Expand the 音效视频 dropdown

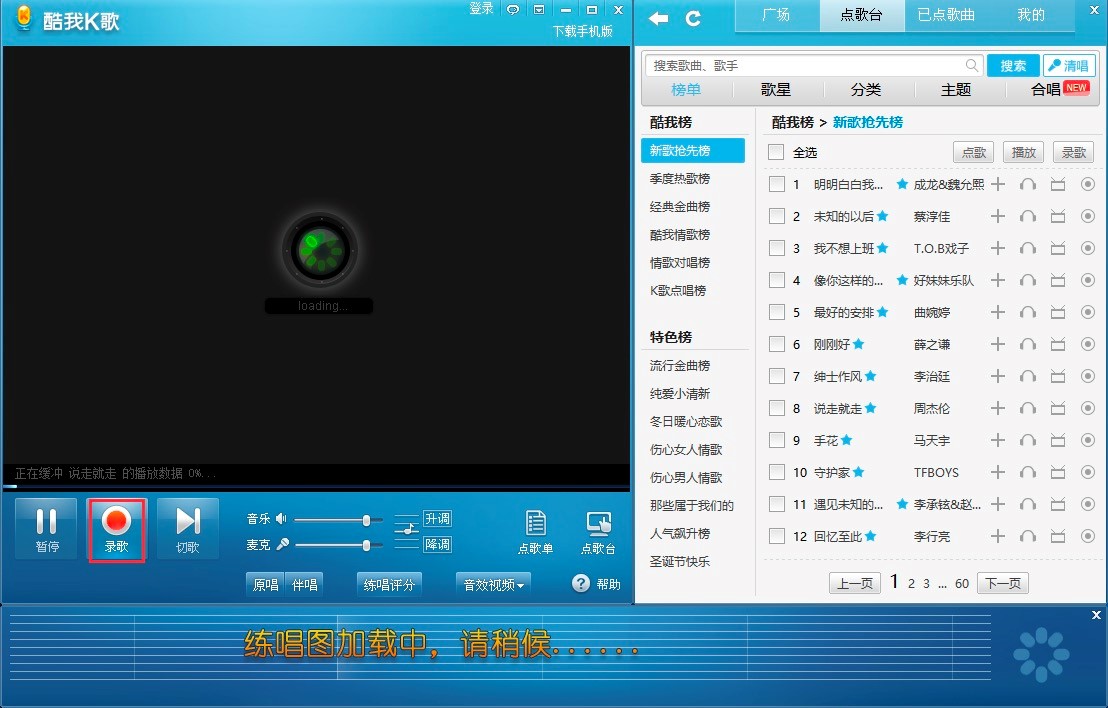pyautogui.click(x=493, y=584)
